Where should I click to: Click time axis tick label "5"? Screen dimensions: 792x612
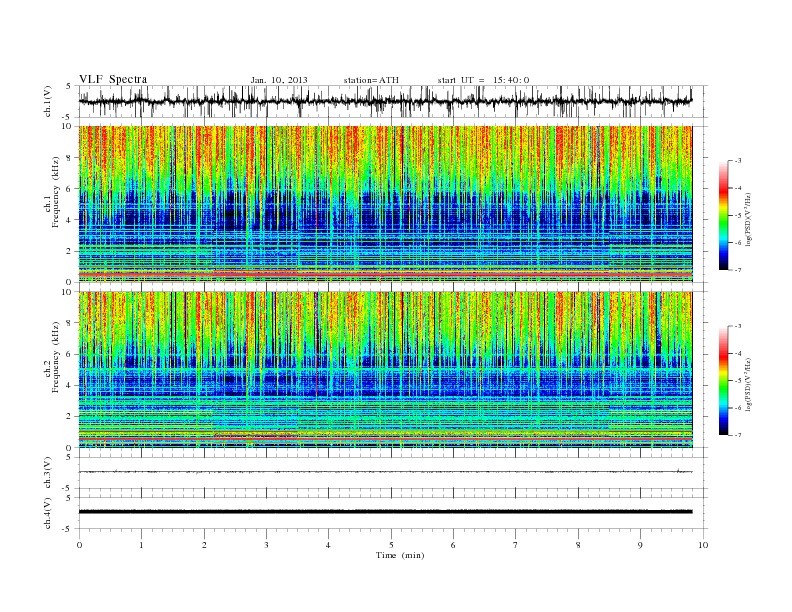[x=391, y=545]
